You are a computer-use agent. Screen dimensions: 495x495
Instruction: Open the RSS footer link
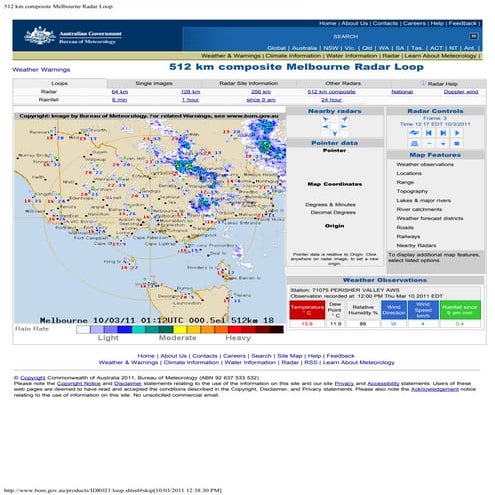tap(311, 362)
